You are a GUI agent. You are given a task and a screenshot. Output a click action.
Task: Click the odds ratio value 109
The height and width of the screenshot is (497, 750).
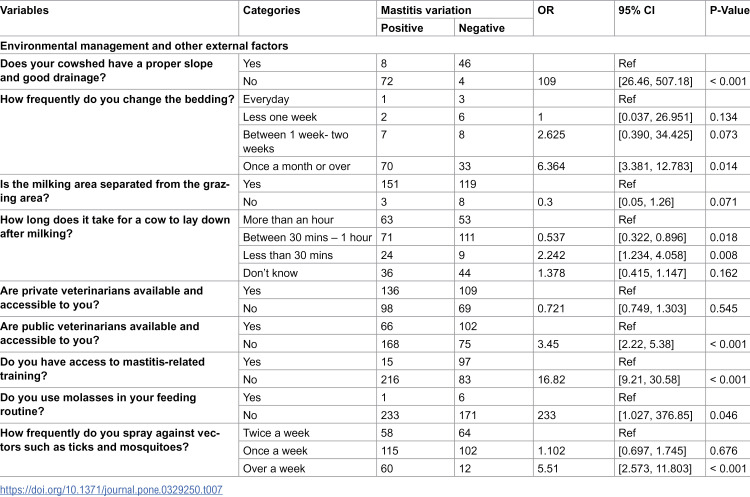(x=546, y=81)
